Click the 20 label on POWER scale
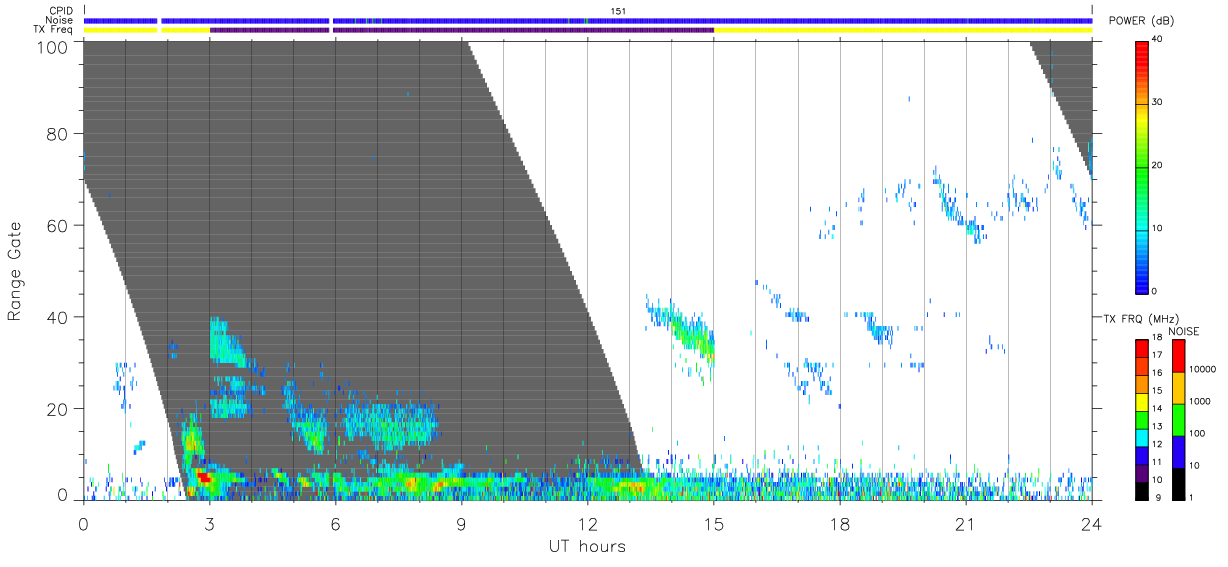The image size is (1228, 567). click(x=1158, y=166)
